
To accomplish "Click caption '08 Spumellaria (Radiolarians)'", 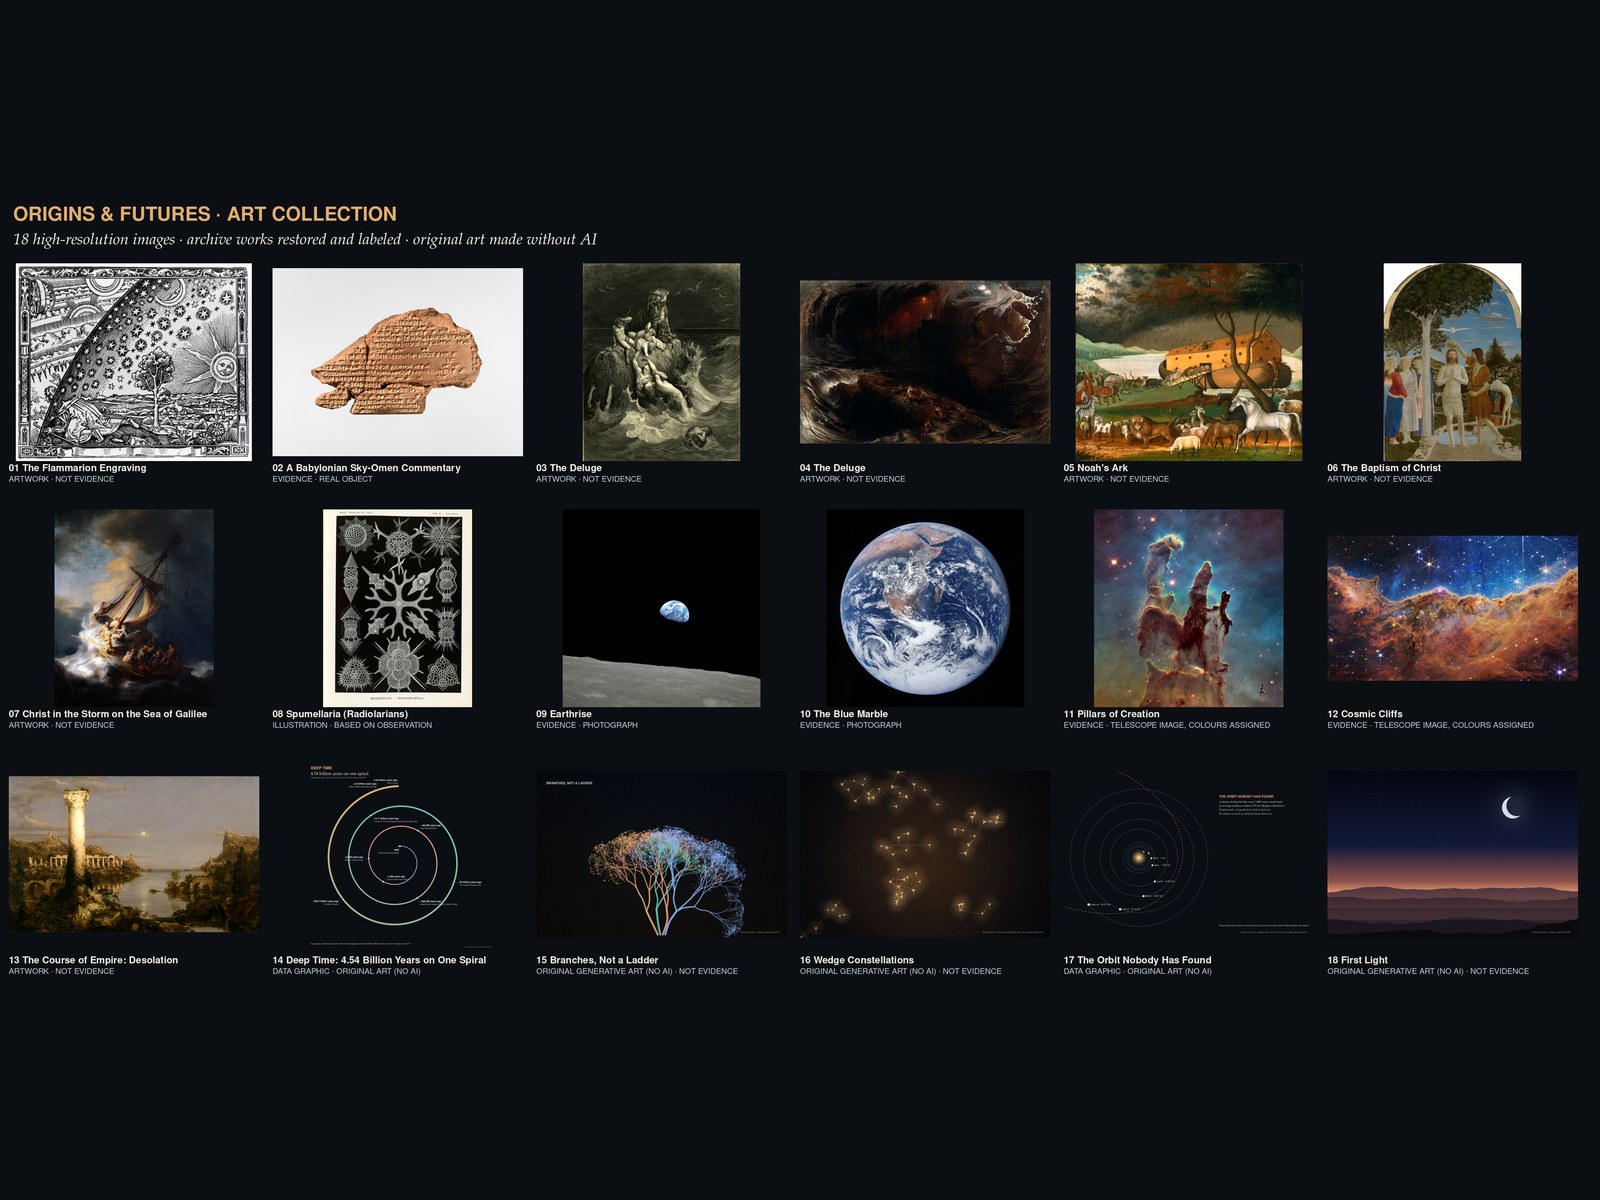I will 340,714.
